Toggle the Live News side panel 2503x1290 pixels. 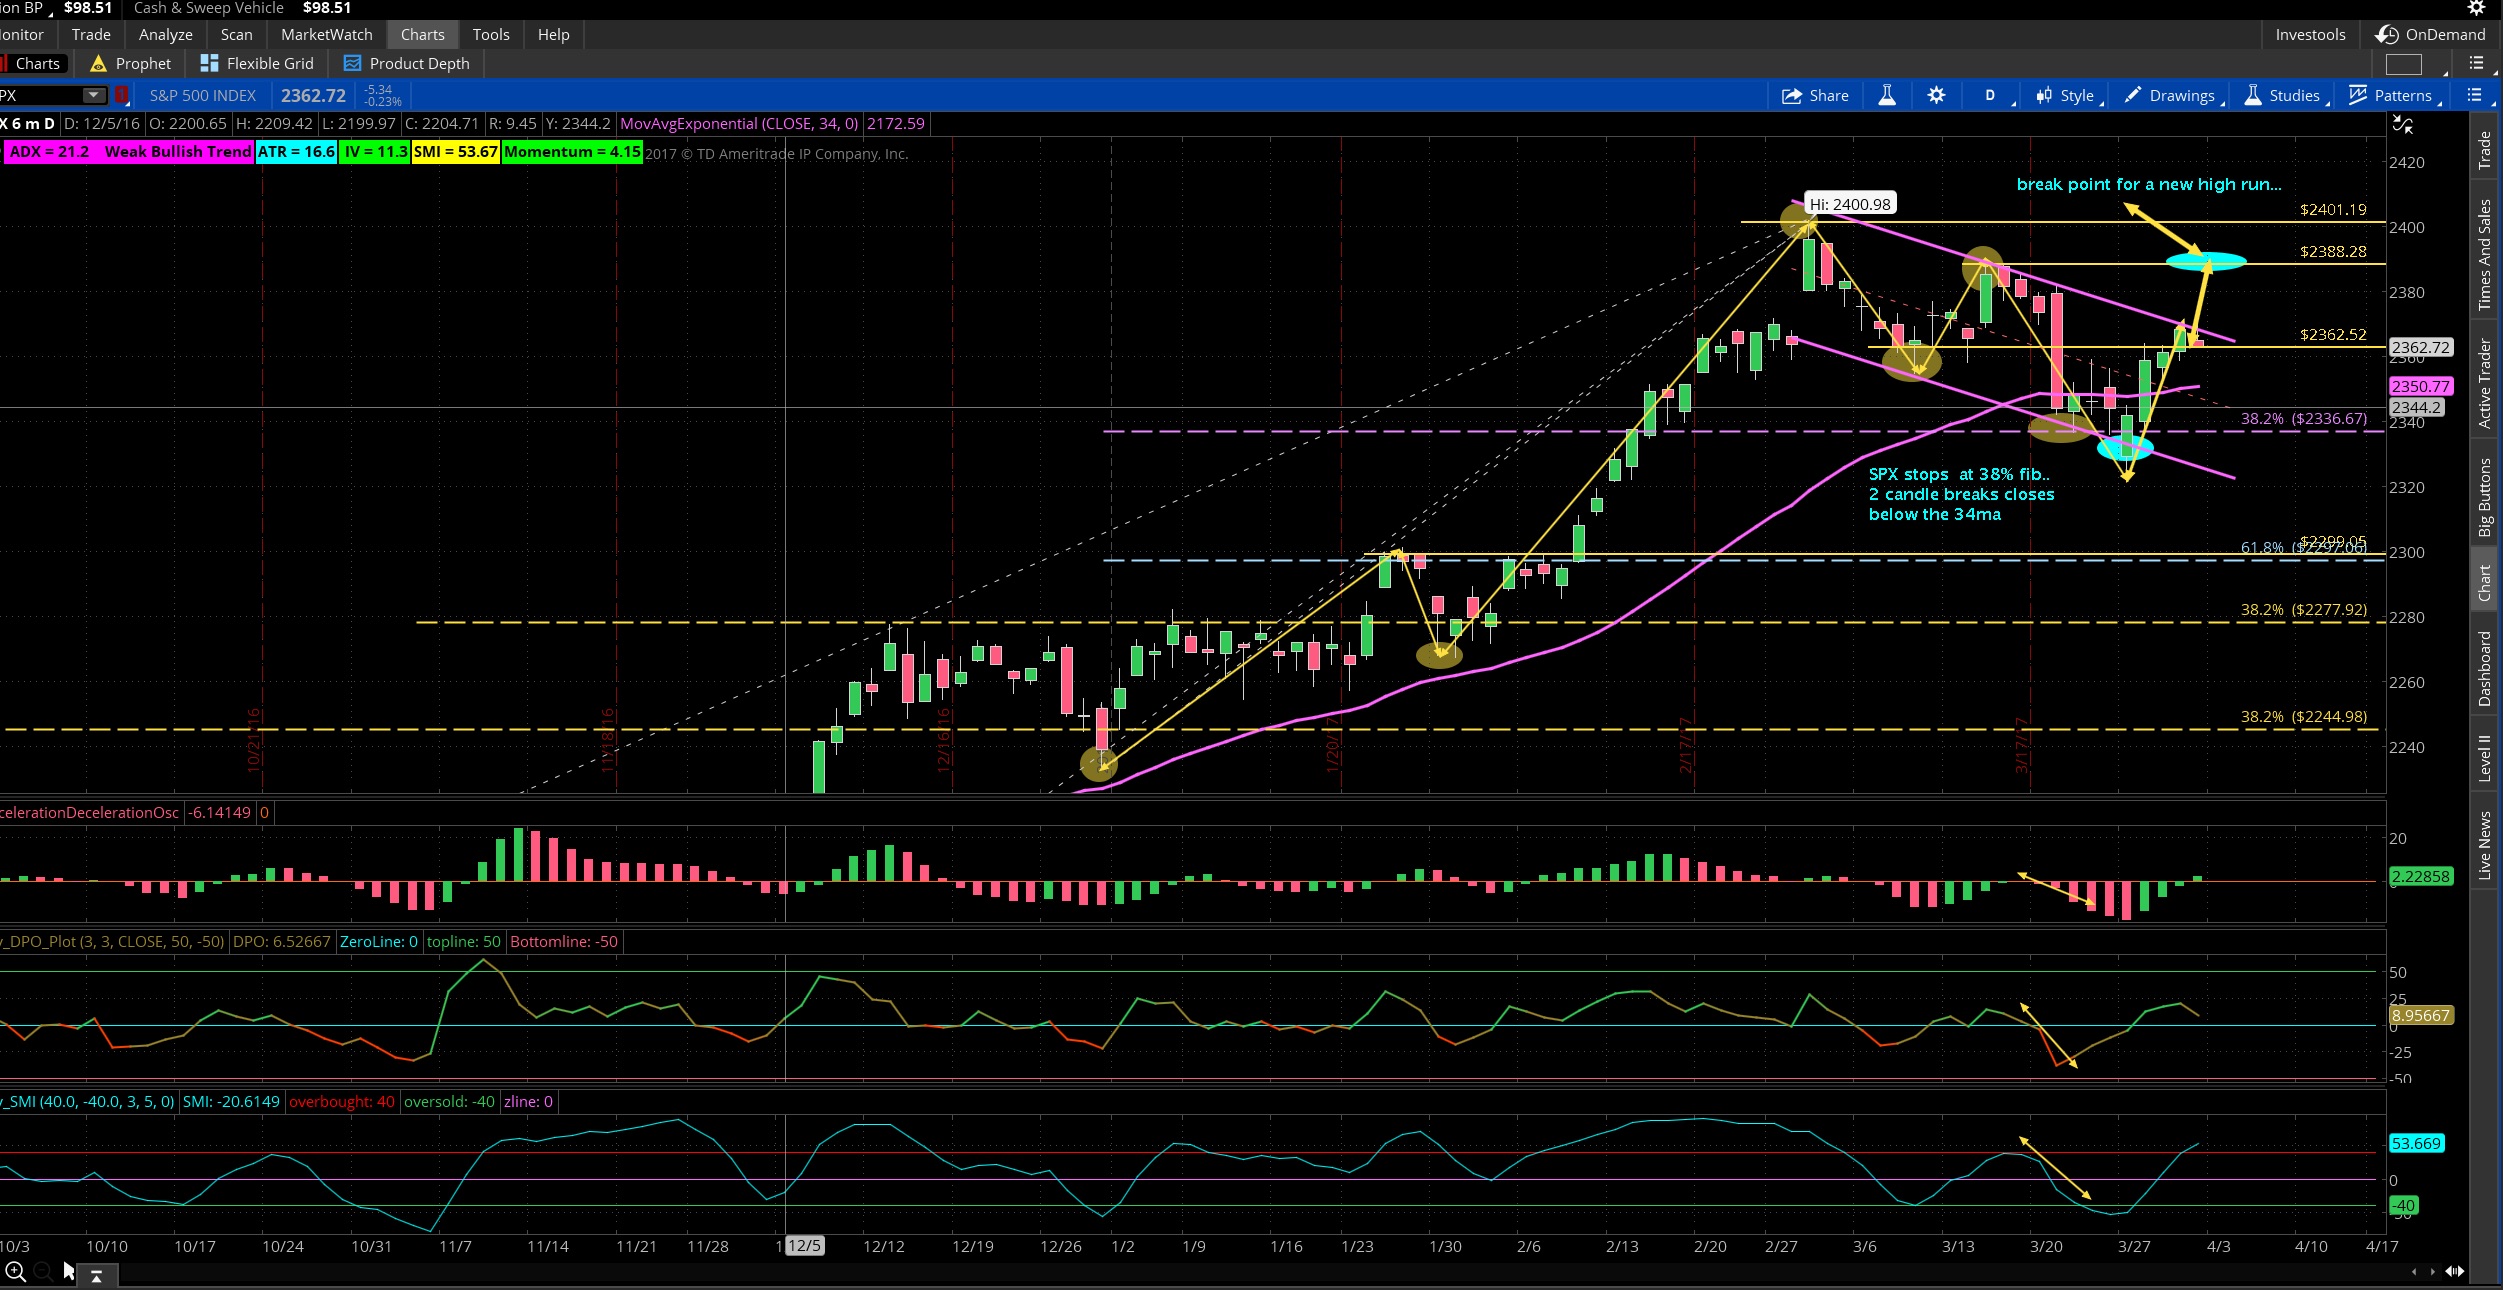[2484, 846]
